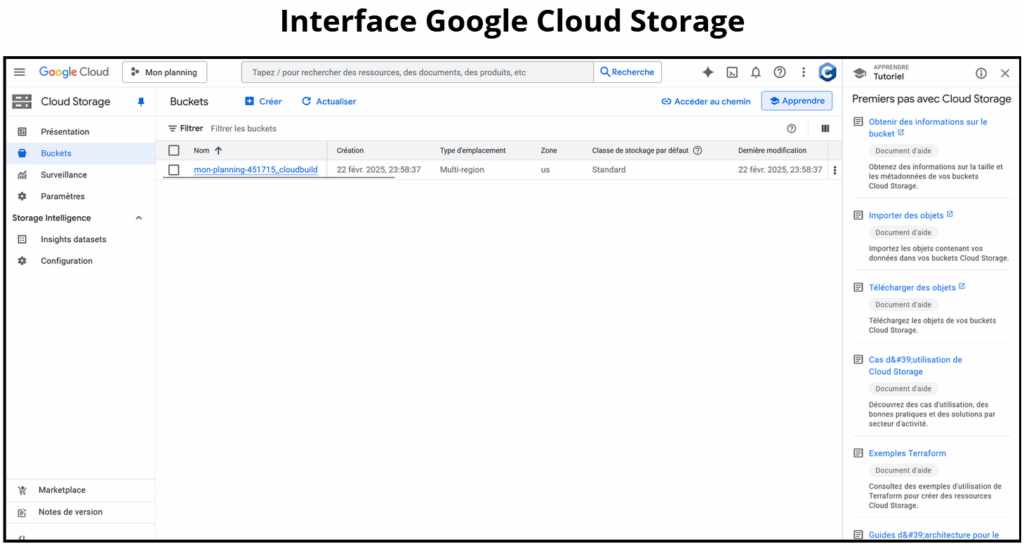The image size is (1024, 544).
Task: Open the column display options icon
Action: coord(825,129)
